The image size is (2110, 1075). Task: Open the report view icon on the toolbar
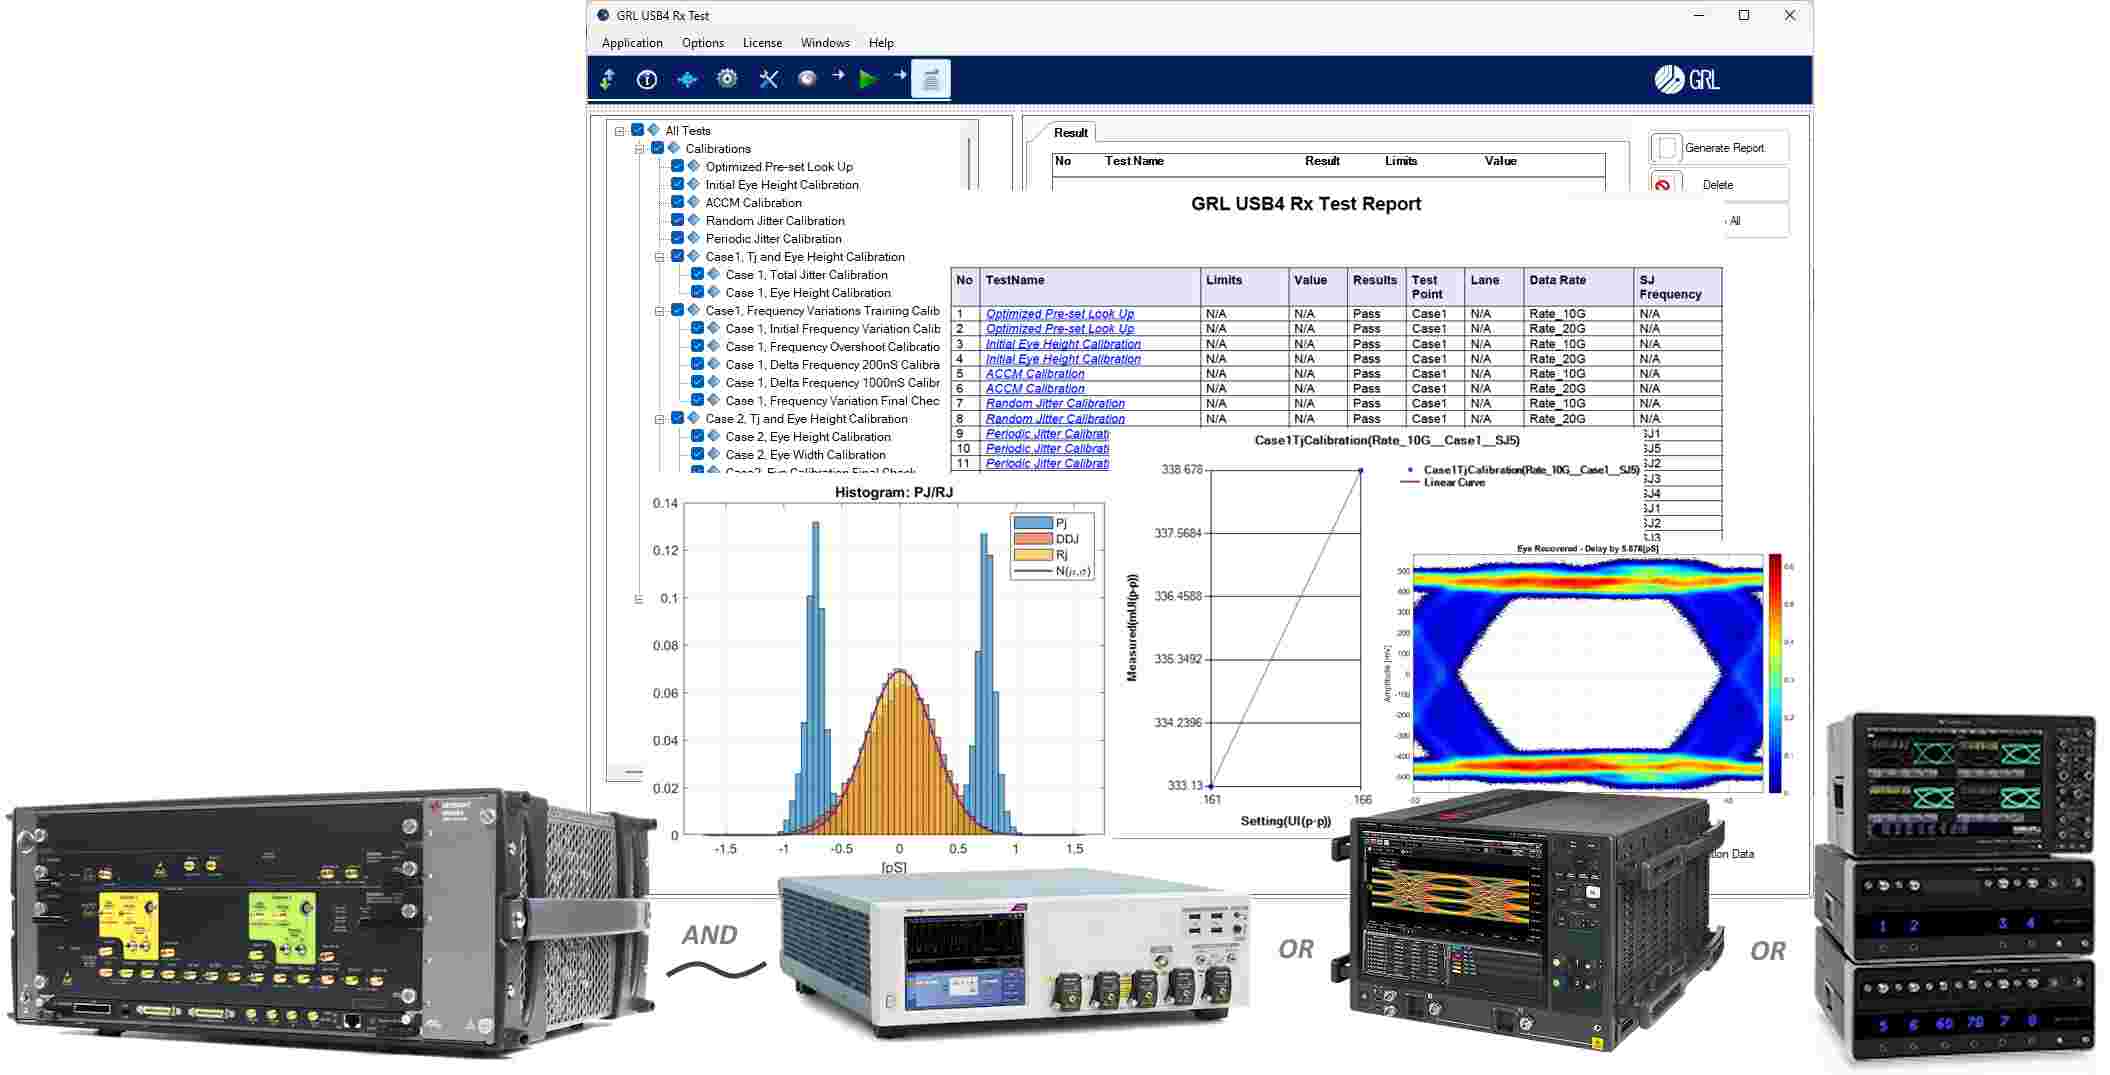point(931,78)
